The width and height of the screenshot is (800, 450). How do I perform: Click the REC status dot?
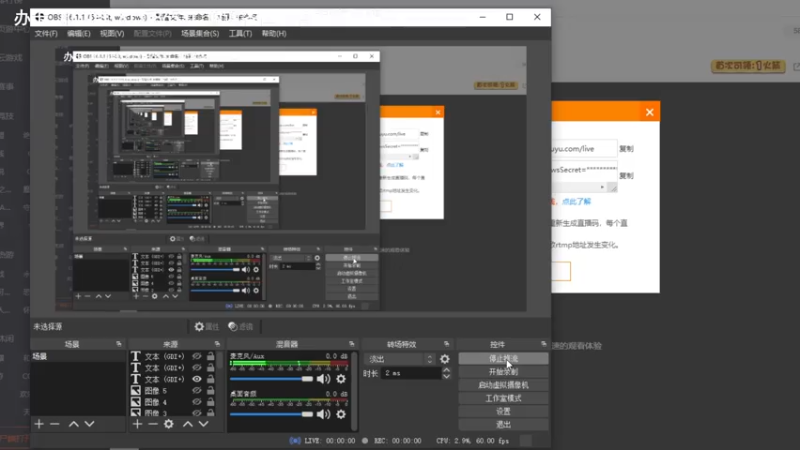click(x=365, y=441)
